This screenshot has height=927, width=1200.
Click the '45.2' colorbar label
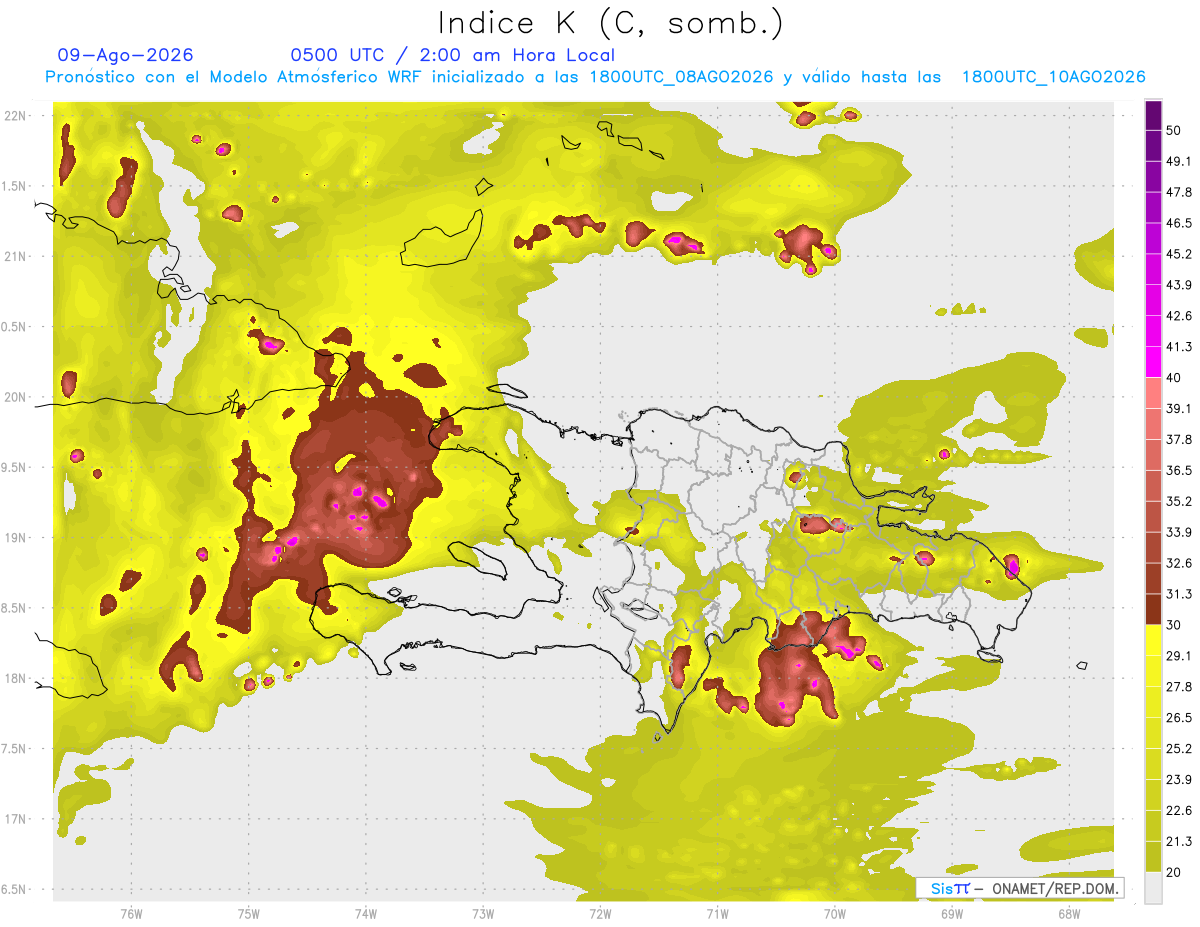(x=1179, y=254)
